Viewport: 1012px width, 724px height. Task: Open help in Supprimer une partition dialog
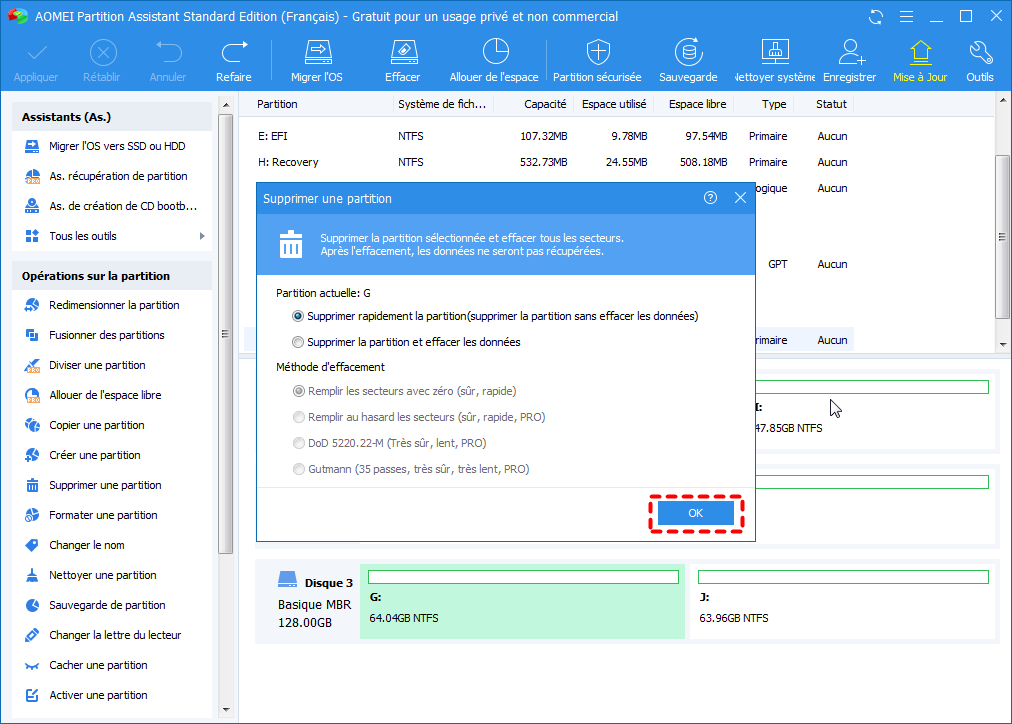pos(710,198)
